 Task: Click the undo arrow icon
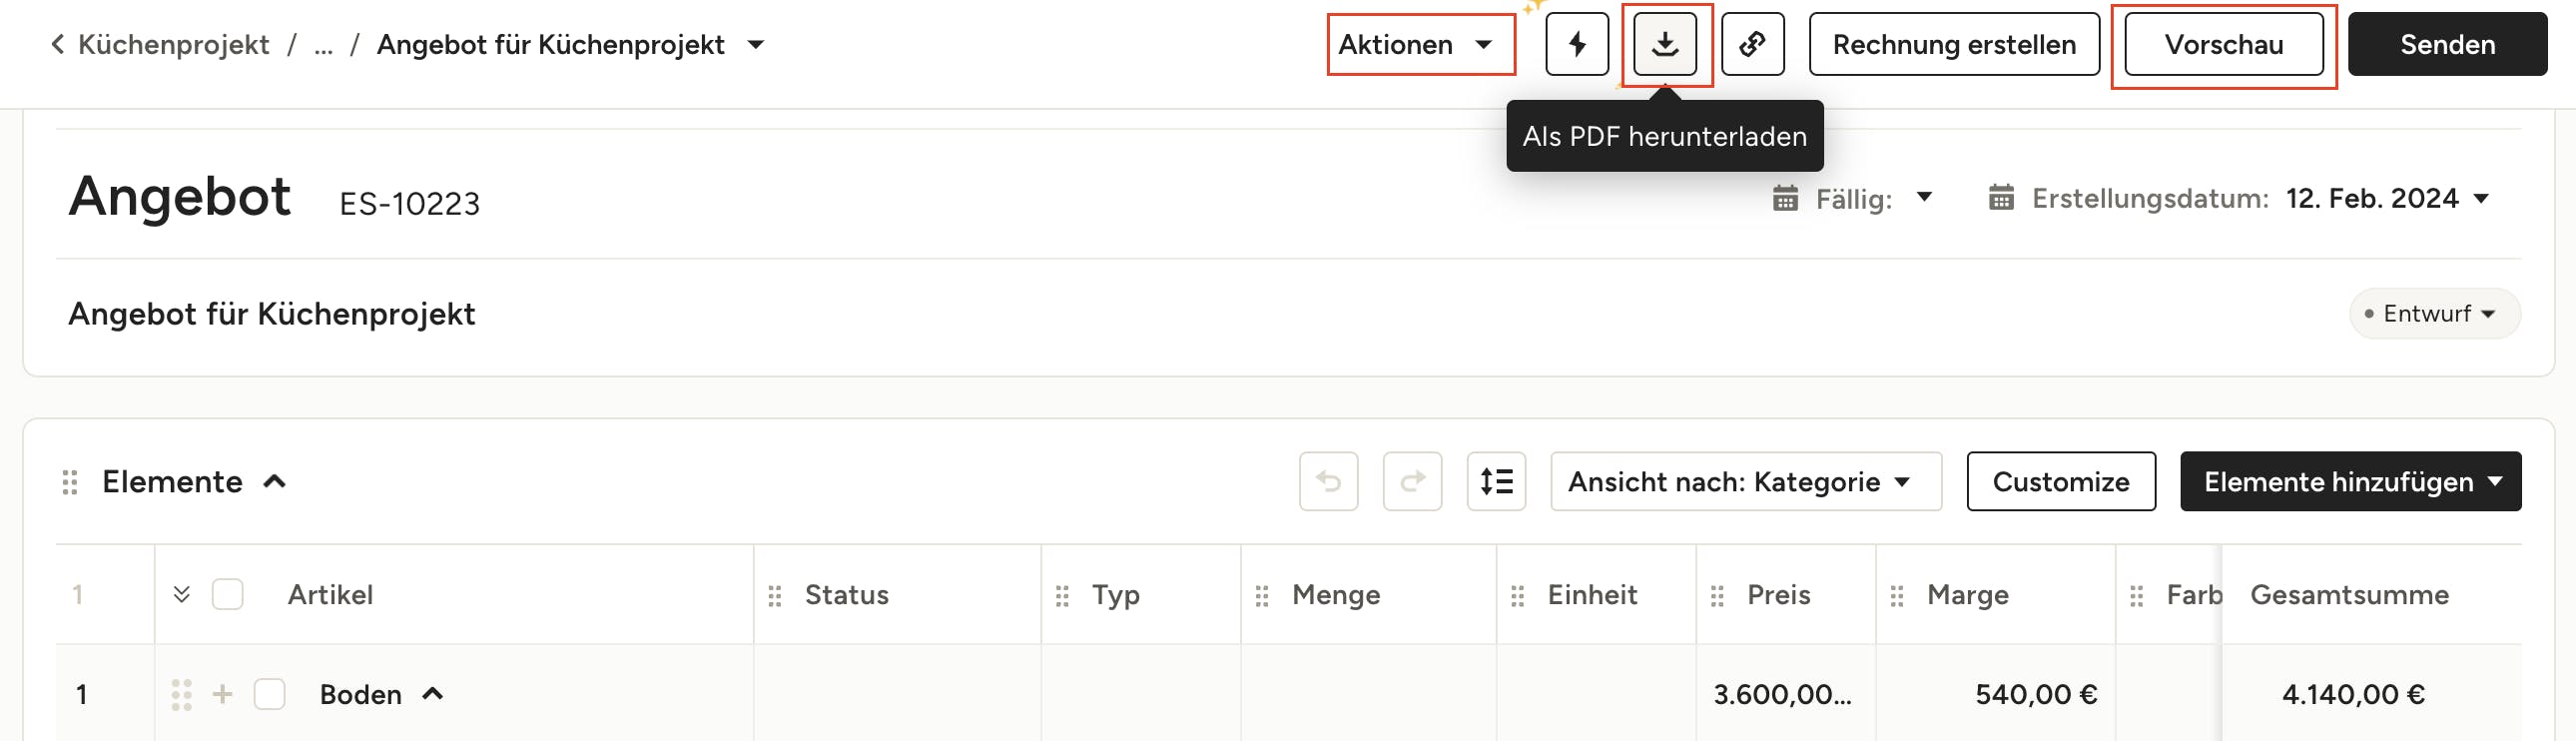[1328, 482]
